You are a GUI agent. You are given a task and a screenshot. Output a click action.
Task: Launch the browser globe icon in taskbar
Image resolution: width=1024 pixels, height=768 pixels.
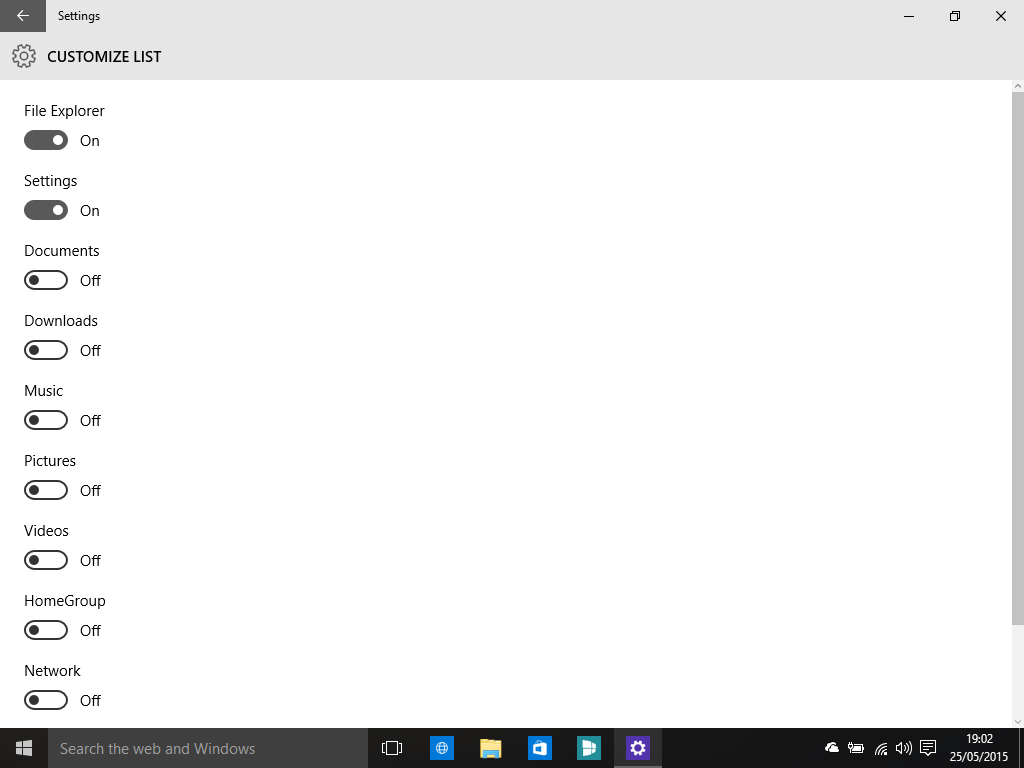point(441,748)
